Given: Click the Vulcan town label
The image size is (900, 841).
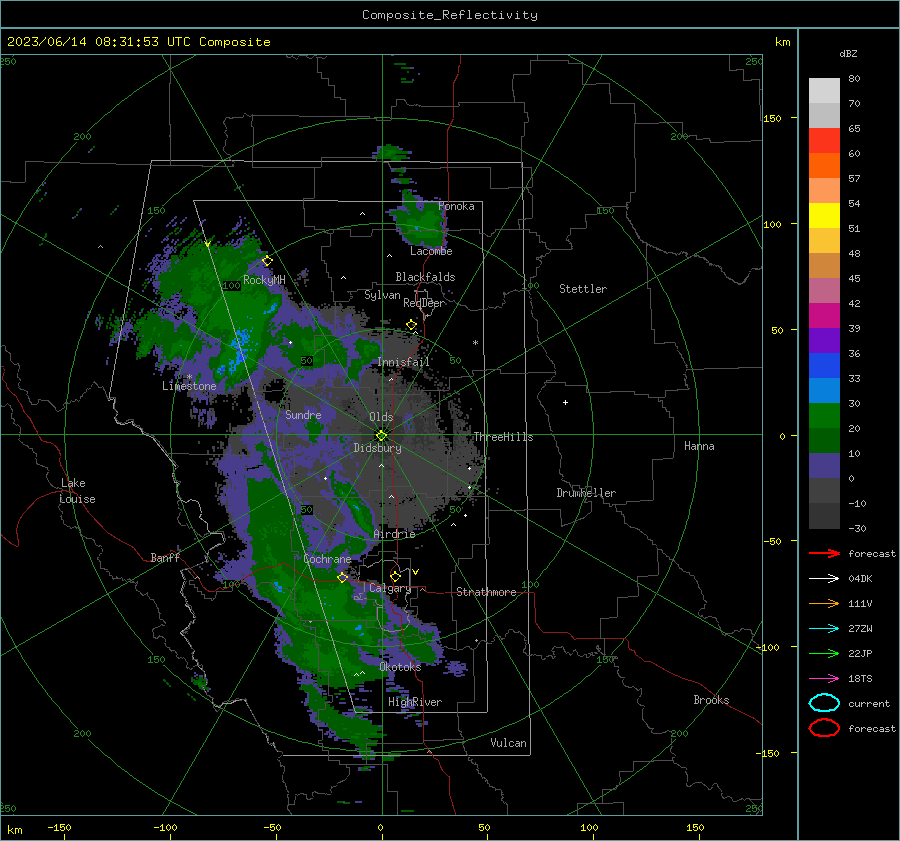Looking at the screenshot, I should pos(509,743).
